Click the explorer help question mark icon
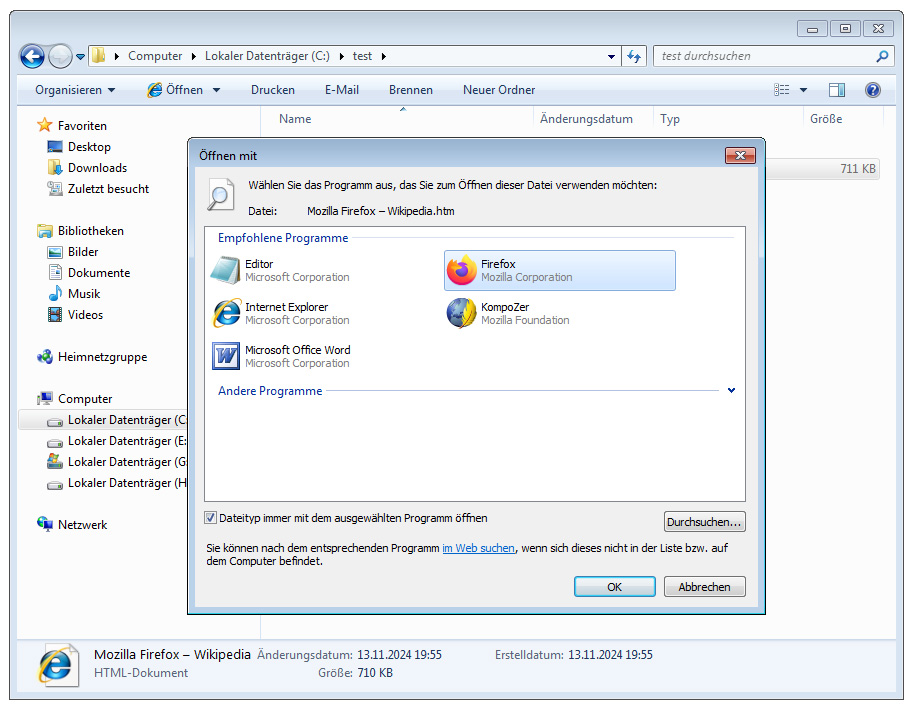912x708 pixels. pyautogui.click(x=872, y=90)
